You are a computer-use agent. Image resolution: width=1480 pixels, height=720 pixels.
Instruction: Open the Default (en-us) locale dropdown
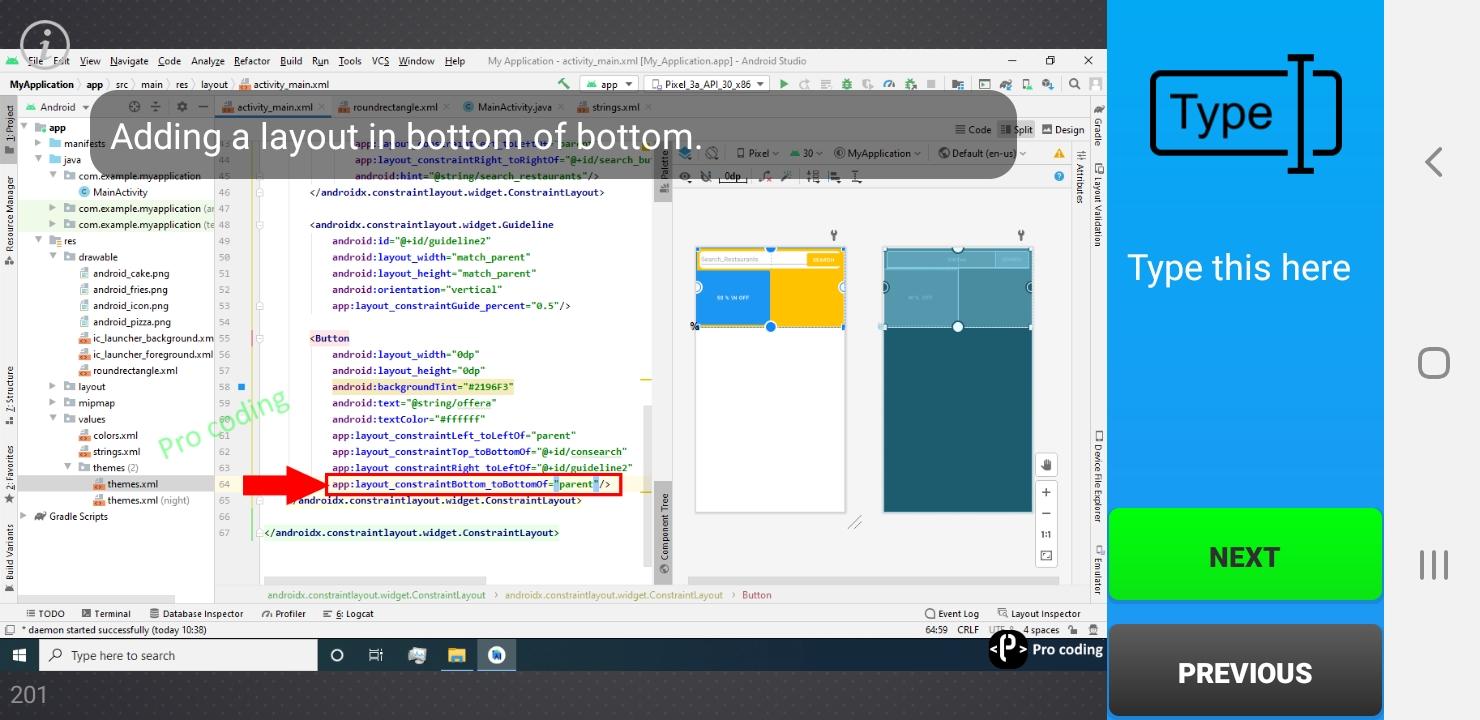(x=981, y=153)
